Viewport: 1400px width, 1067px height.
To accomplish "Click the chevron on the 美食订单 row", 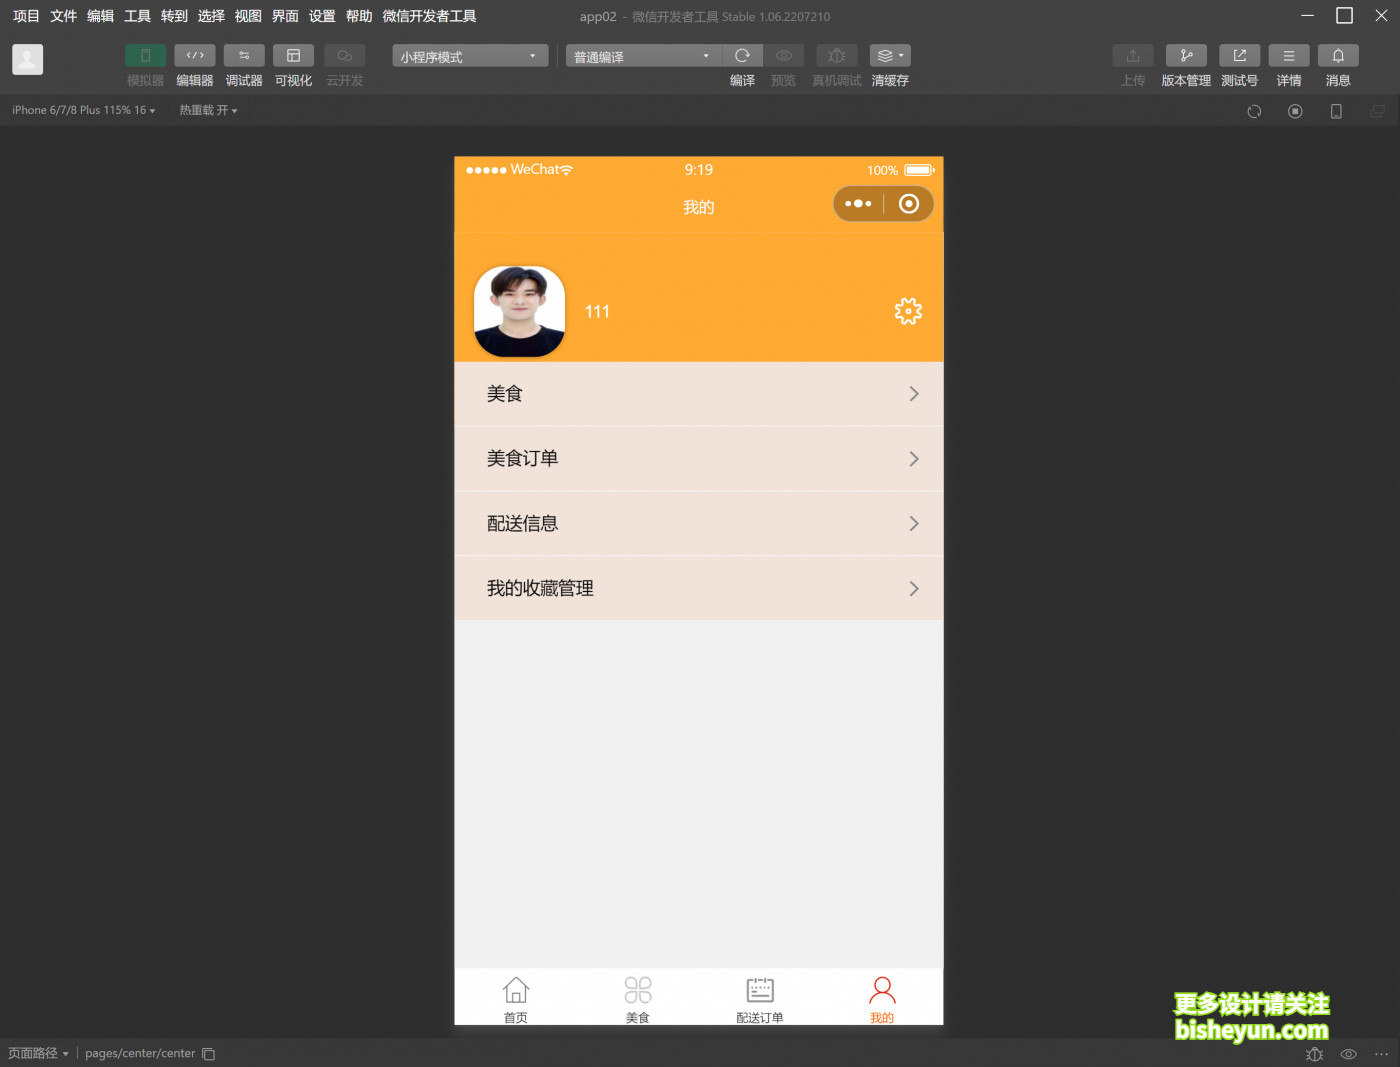I will coord(914,459).
